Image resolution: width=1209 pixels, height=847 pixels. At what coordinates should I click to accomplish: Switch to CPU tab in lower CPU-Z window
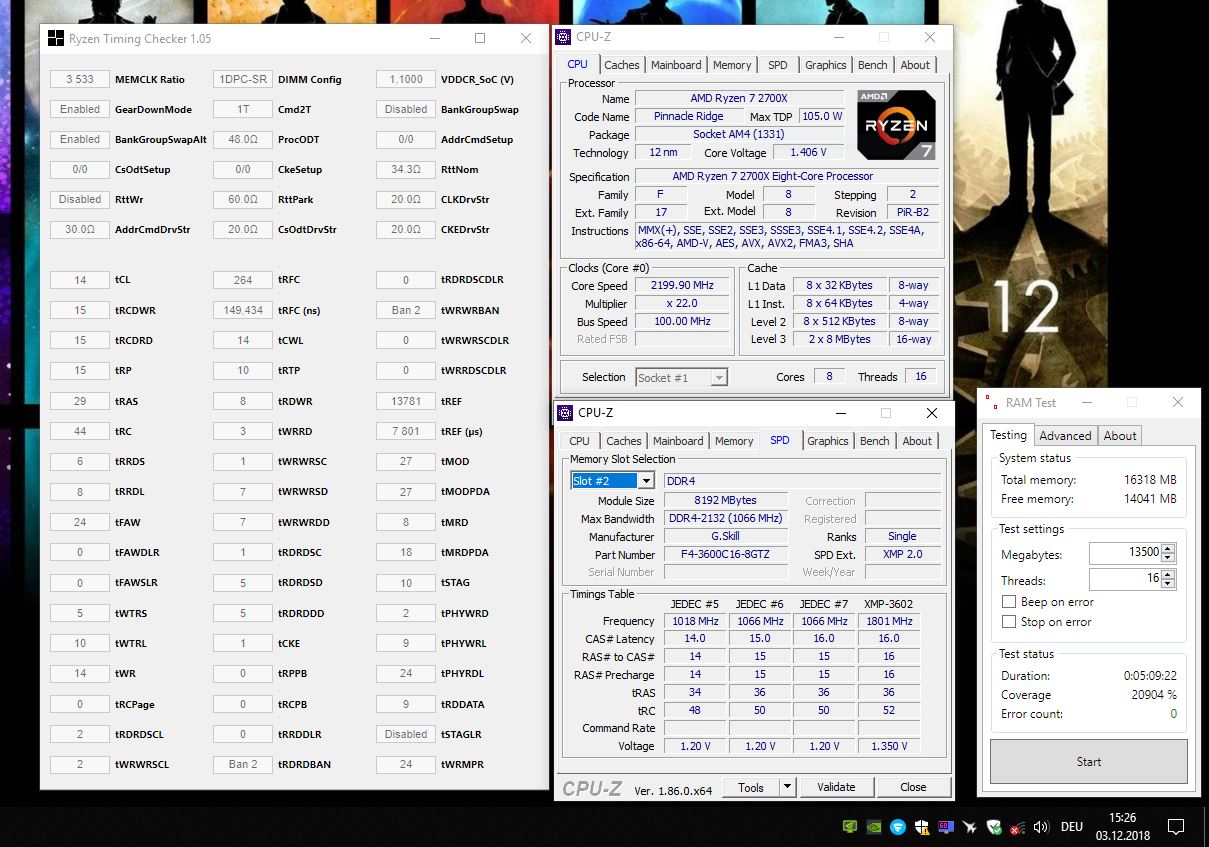tap(580, 441)
